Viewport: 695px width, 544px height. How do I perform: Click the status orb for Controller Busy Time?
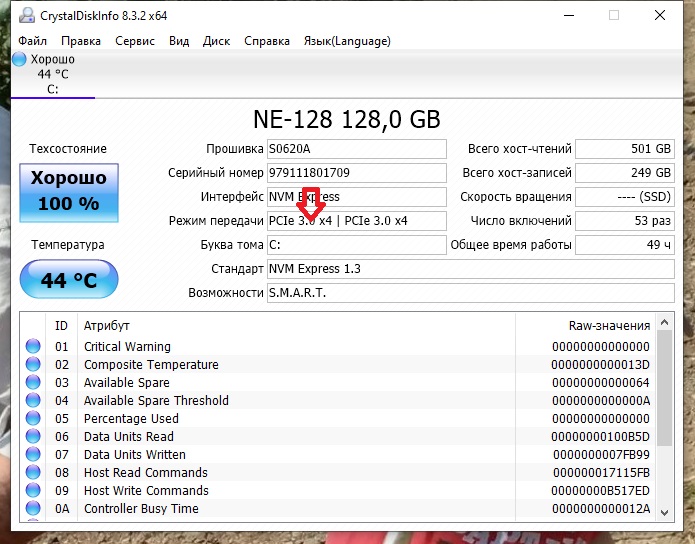click(x=33, y=509)
